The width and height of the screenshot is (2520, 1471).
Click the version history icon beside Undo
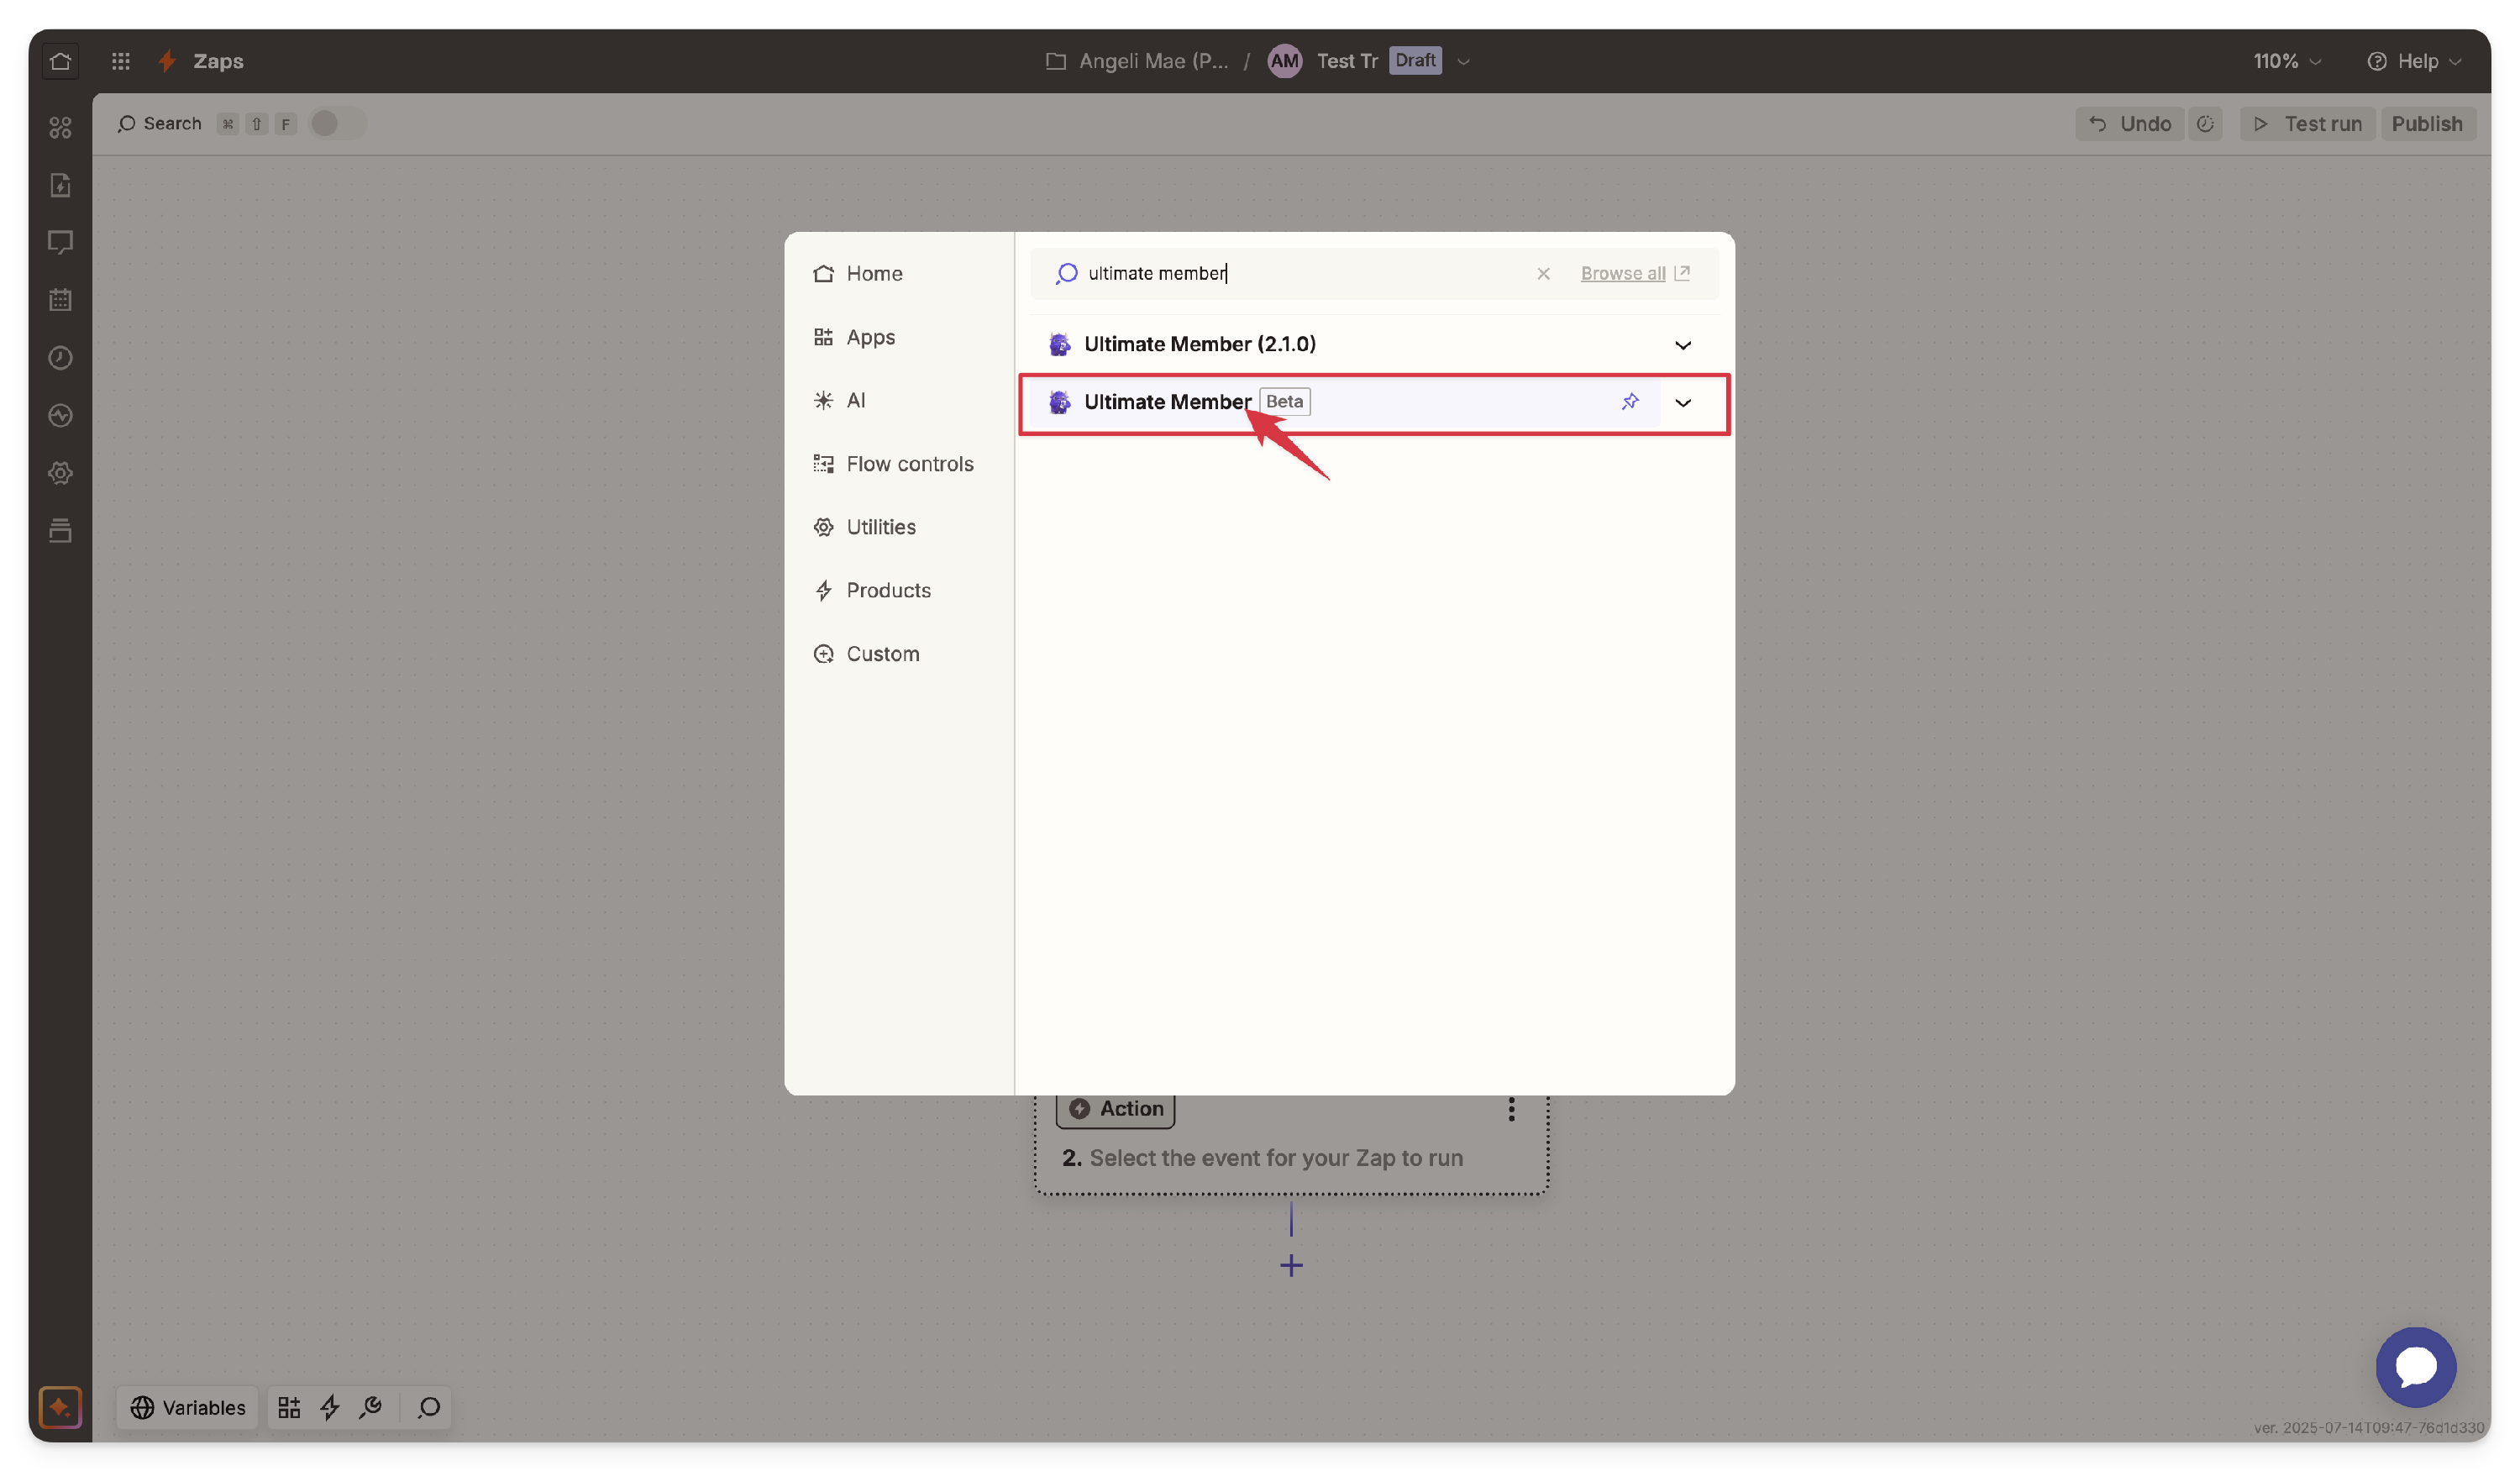click(2204, 123)
